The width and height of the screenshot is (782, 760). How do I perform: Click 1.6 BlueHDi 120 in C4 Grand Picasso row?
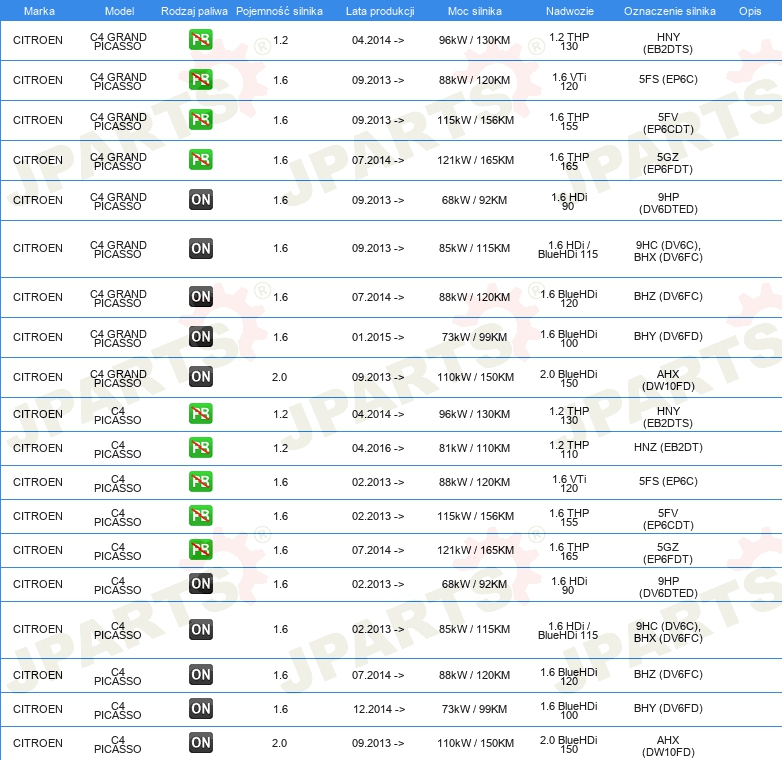pyautogui.click(x=569, y=298)
